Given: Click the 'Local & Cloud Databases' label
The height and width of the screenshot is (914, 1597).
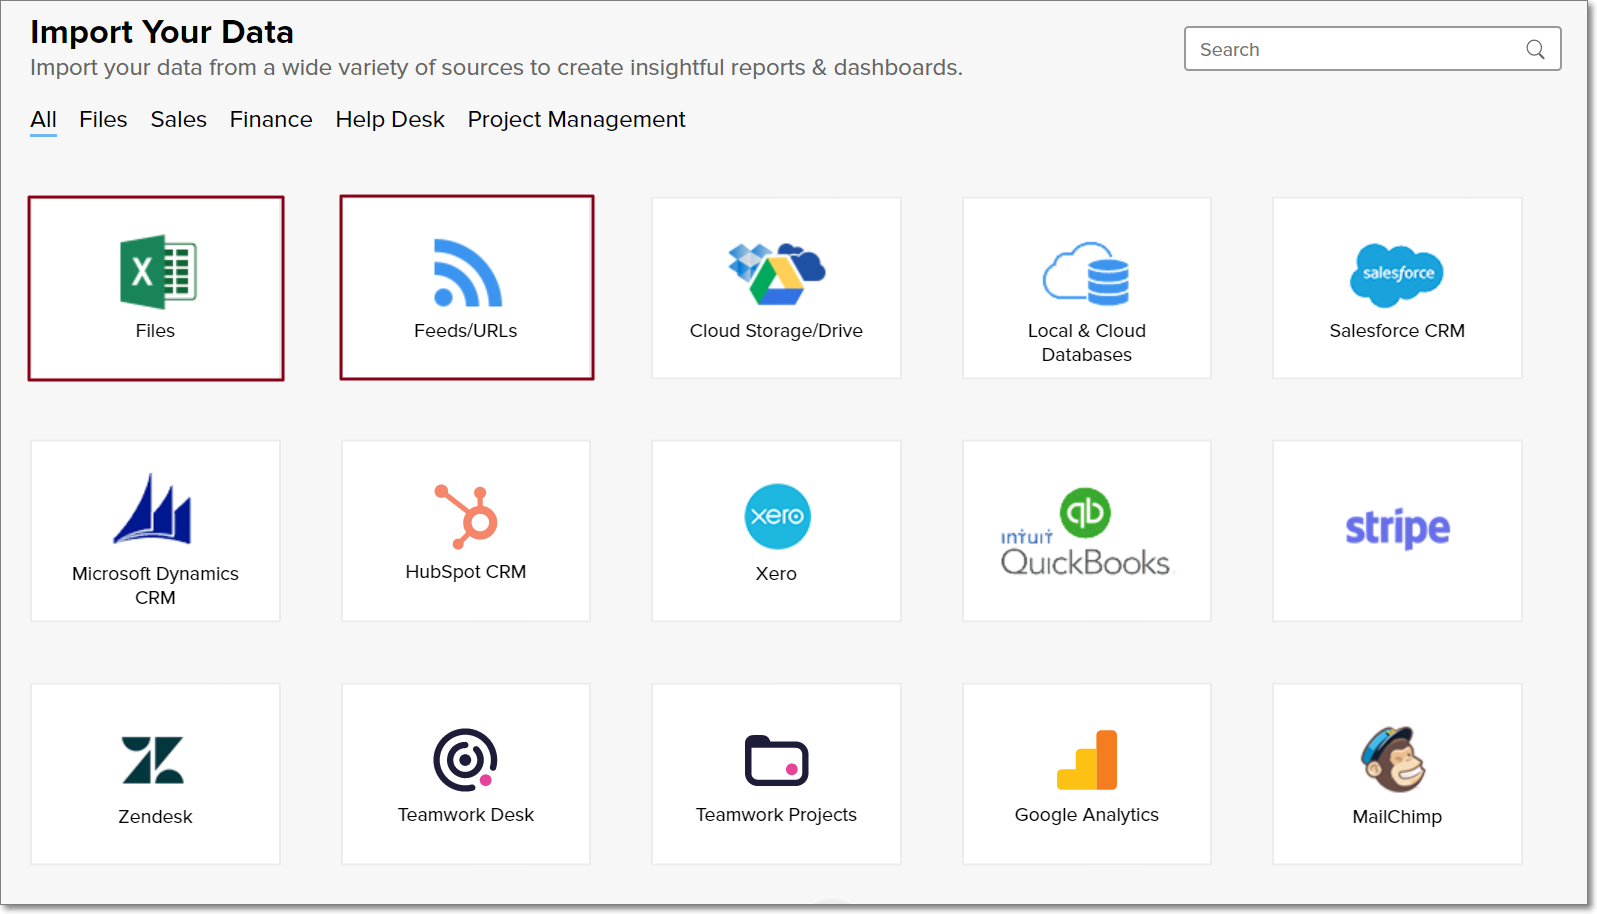Looking at the screenshot, I should pyautogui.click(x=1087, y=343).
